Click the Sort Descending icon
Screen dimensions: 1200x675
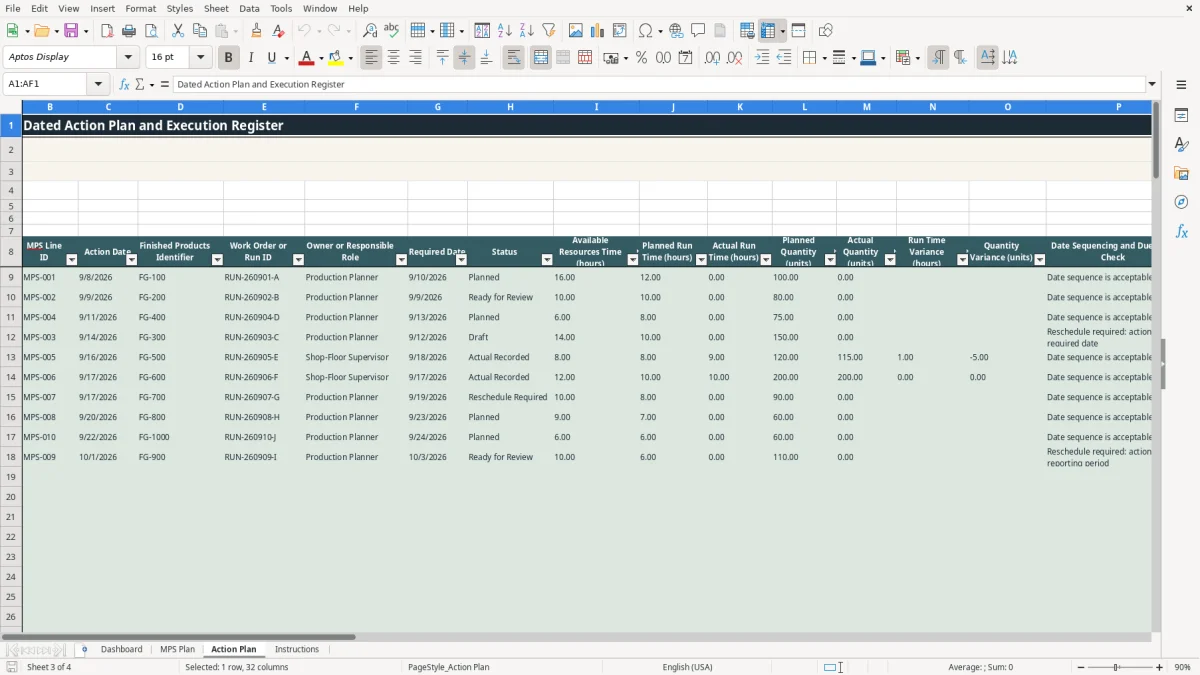(x=526, y=31)
